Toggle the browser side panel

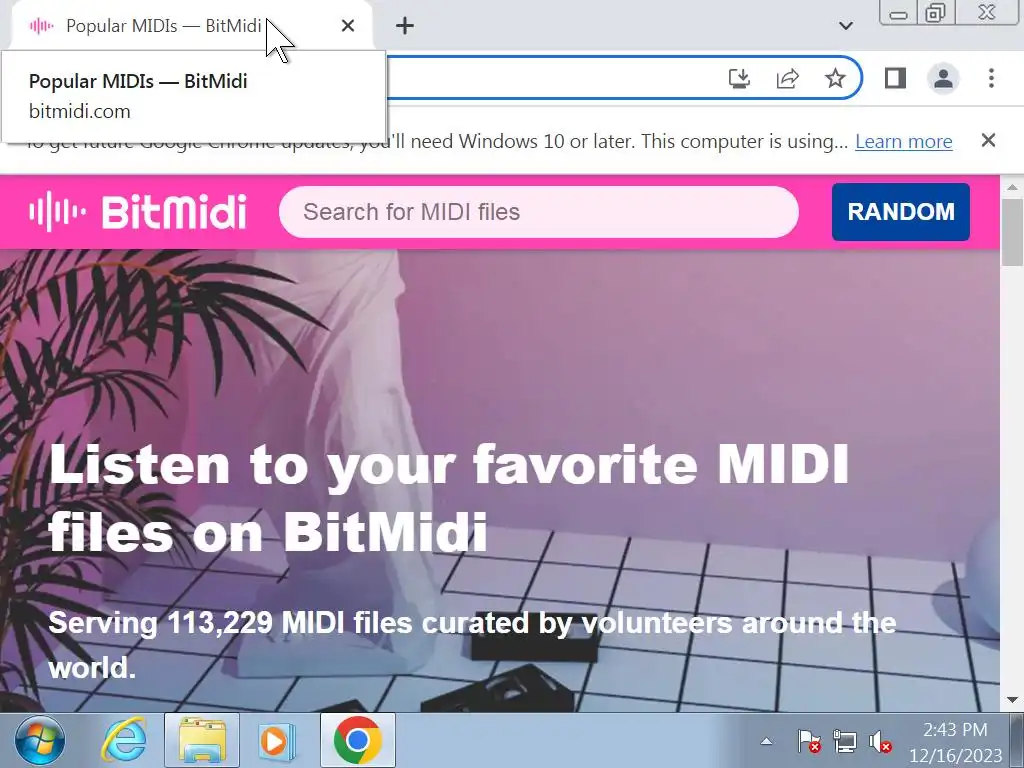(895, 78)
